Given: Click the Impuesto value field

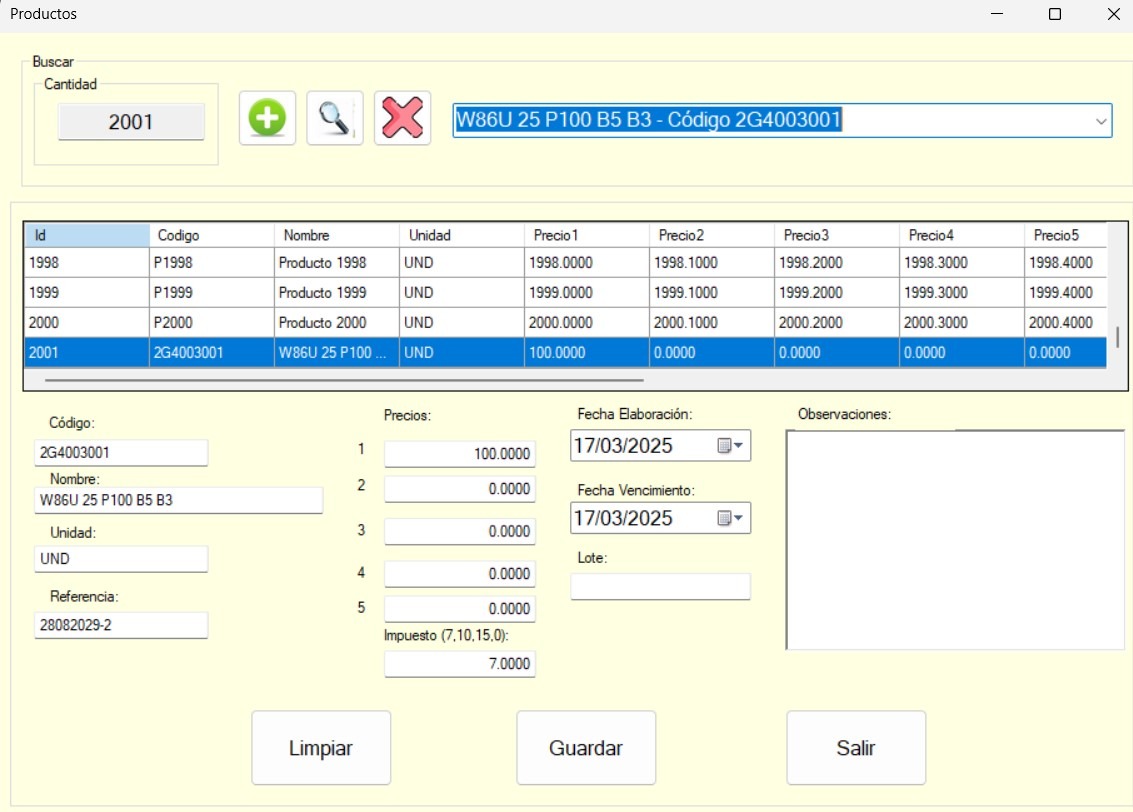Looking at the screenshot, I should click(x=459, y=663).
